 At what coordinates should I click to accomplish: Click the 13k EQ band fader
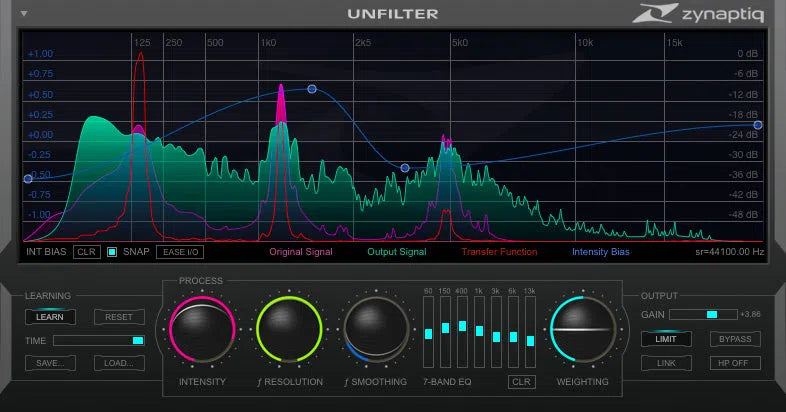click(530, 341)
